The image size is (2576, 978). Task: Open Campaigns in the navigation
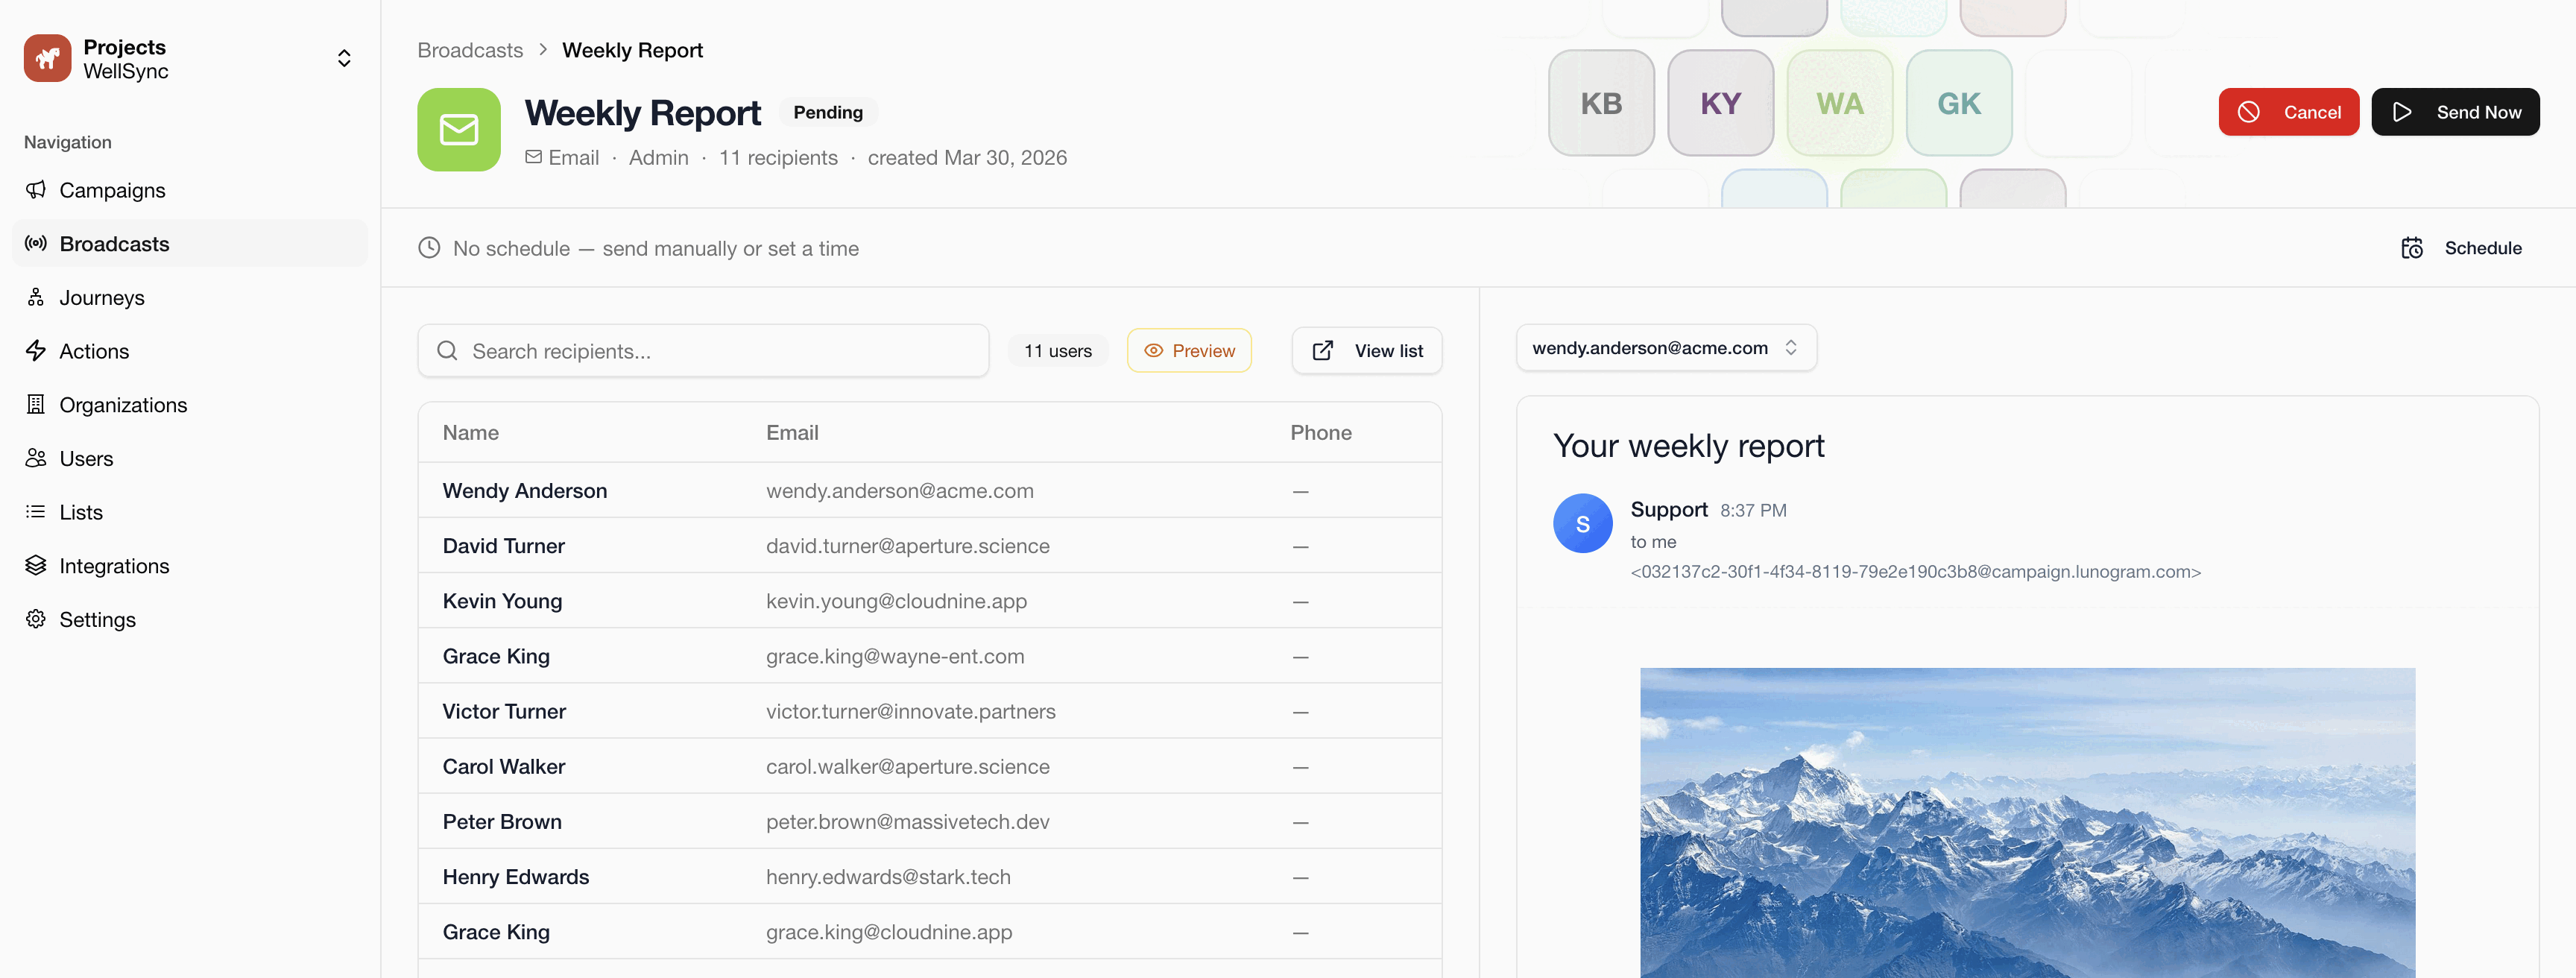point(190,190)
